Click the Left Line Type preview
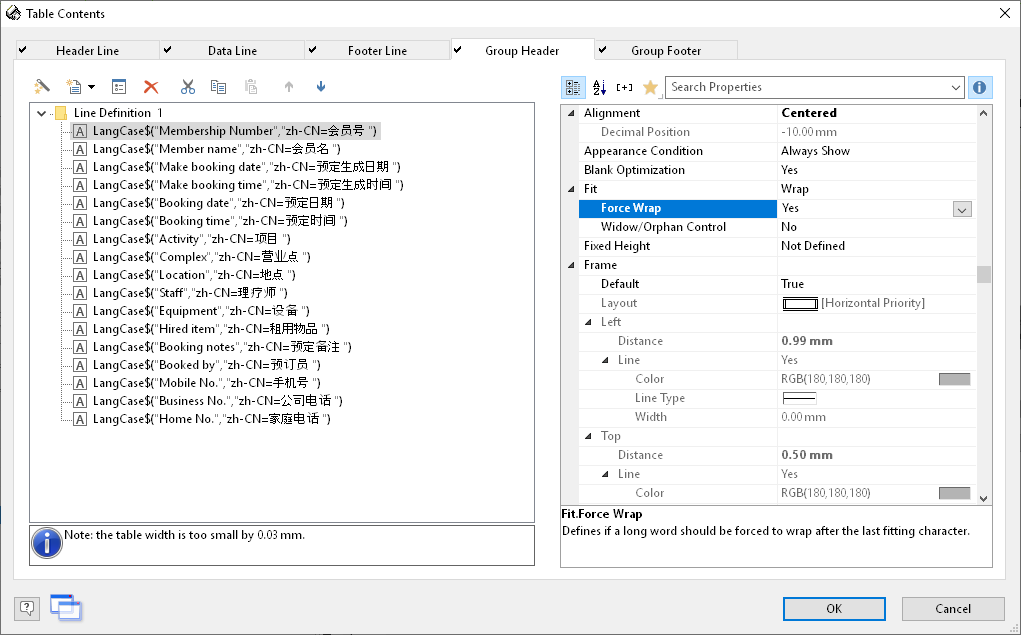1021x635 pixels. point(799,398)
